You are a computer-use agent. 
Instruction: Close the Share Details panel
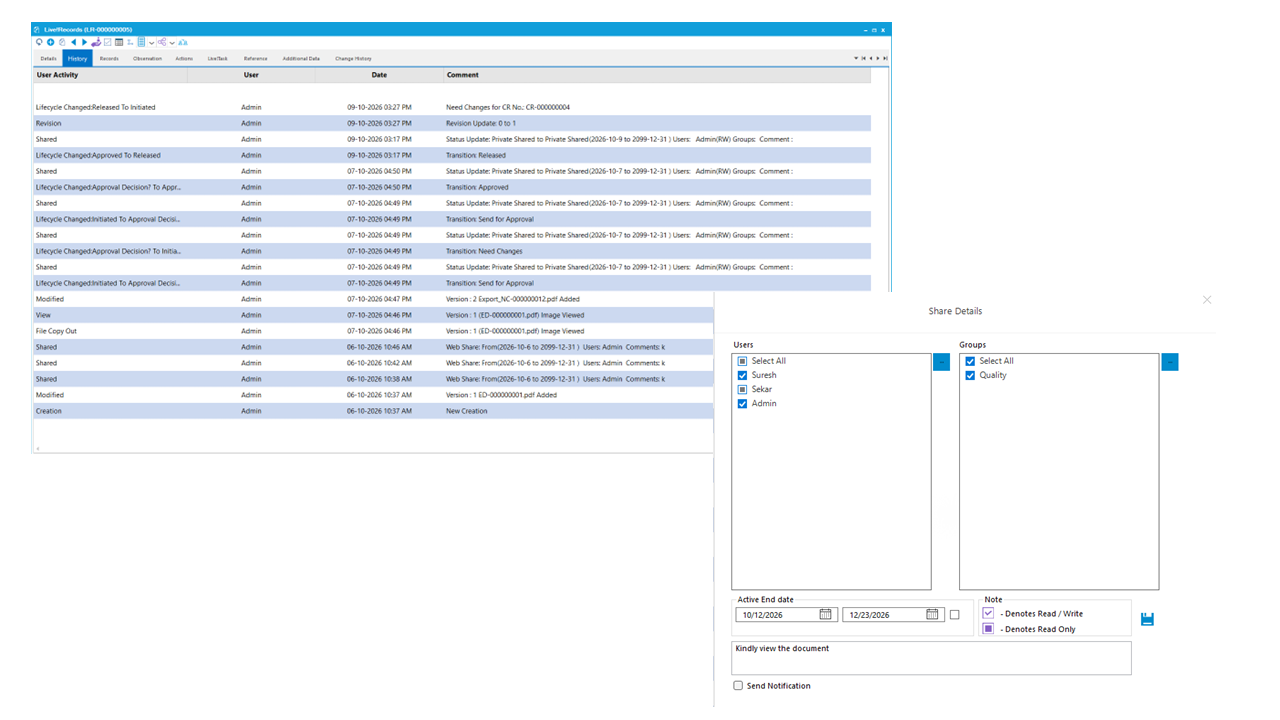1207,300
